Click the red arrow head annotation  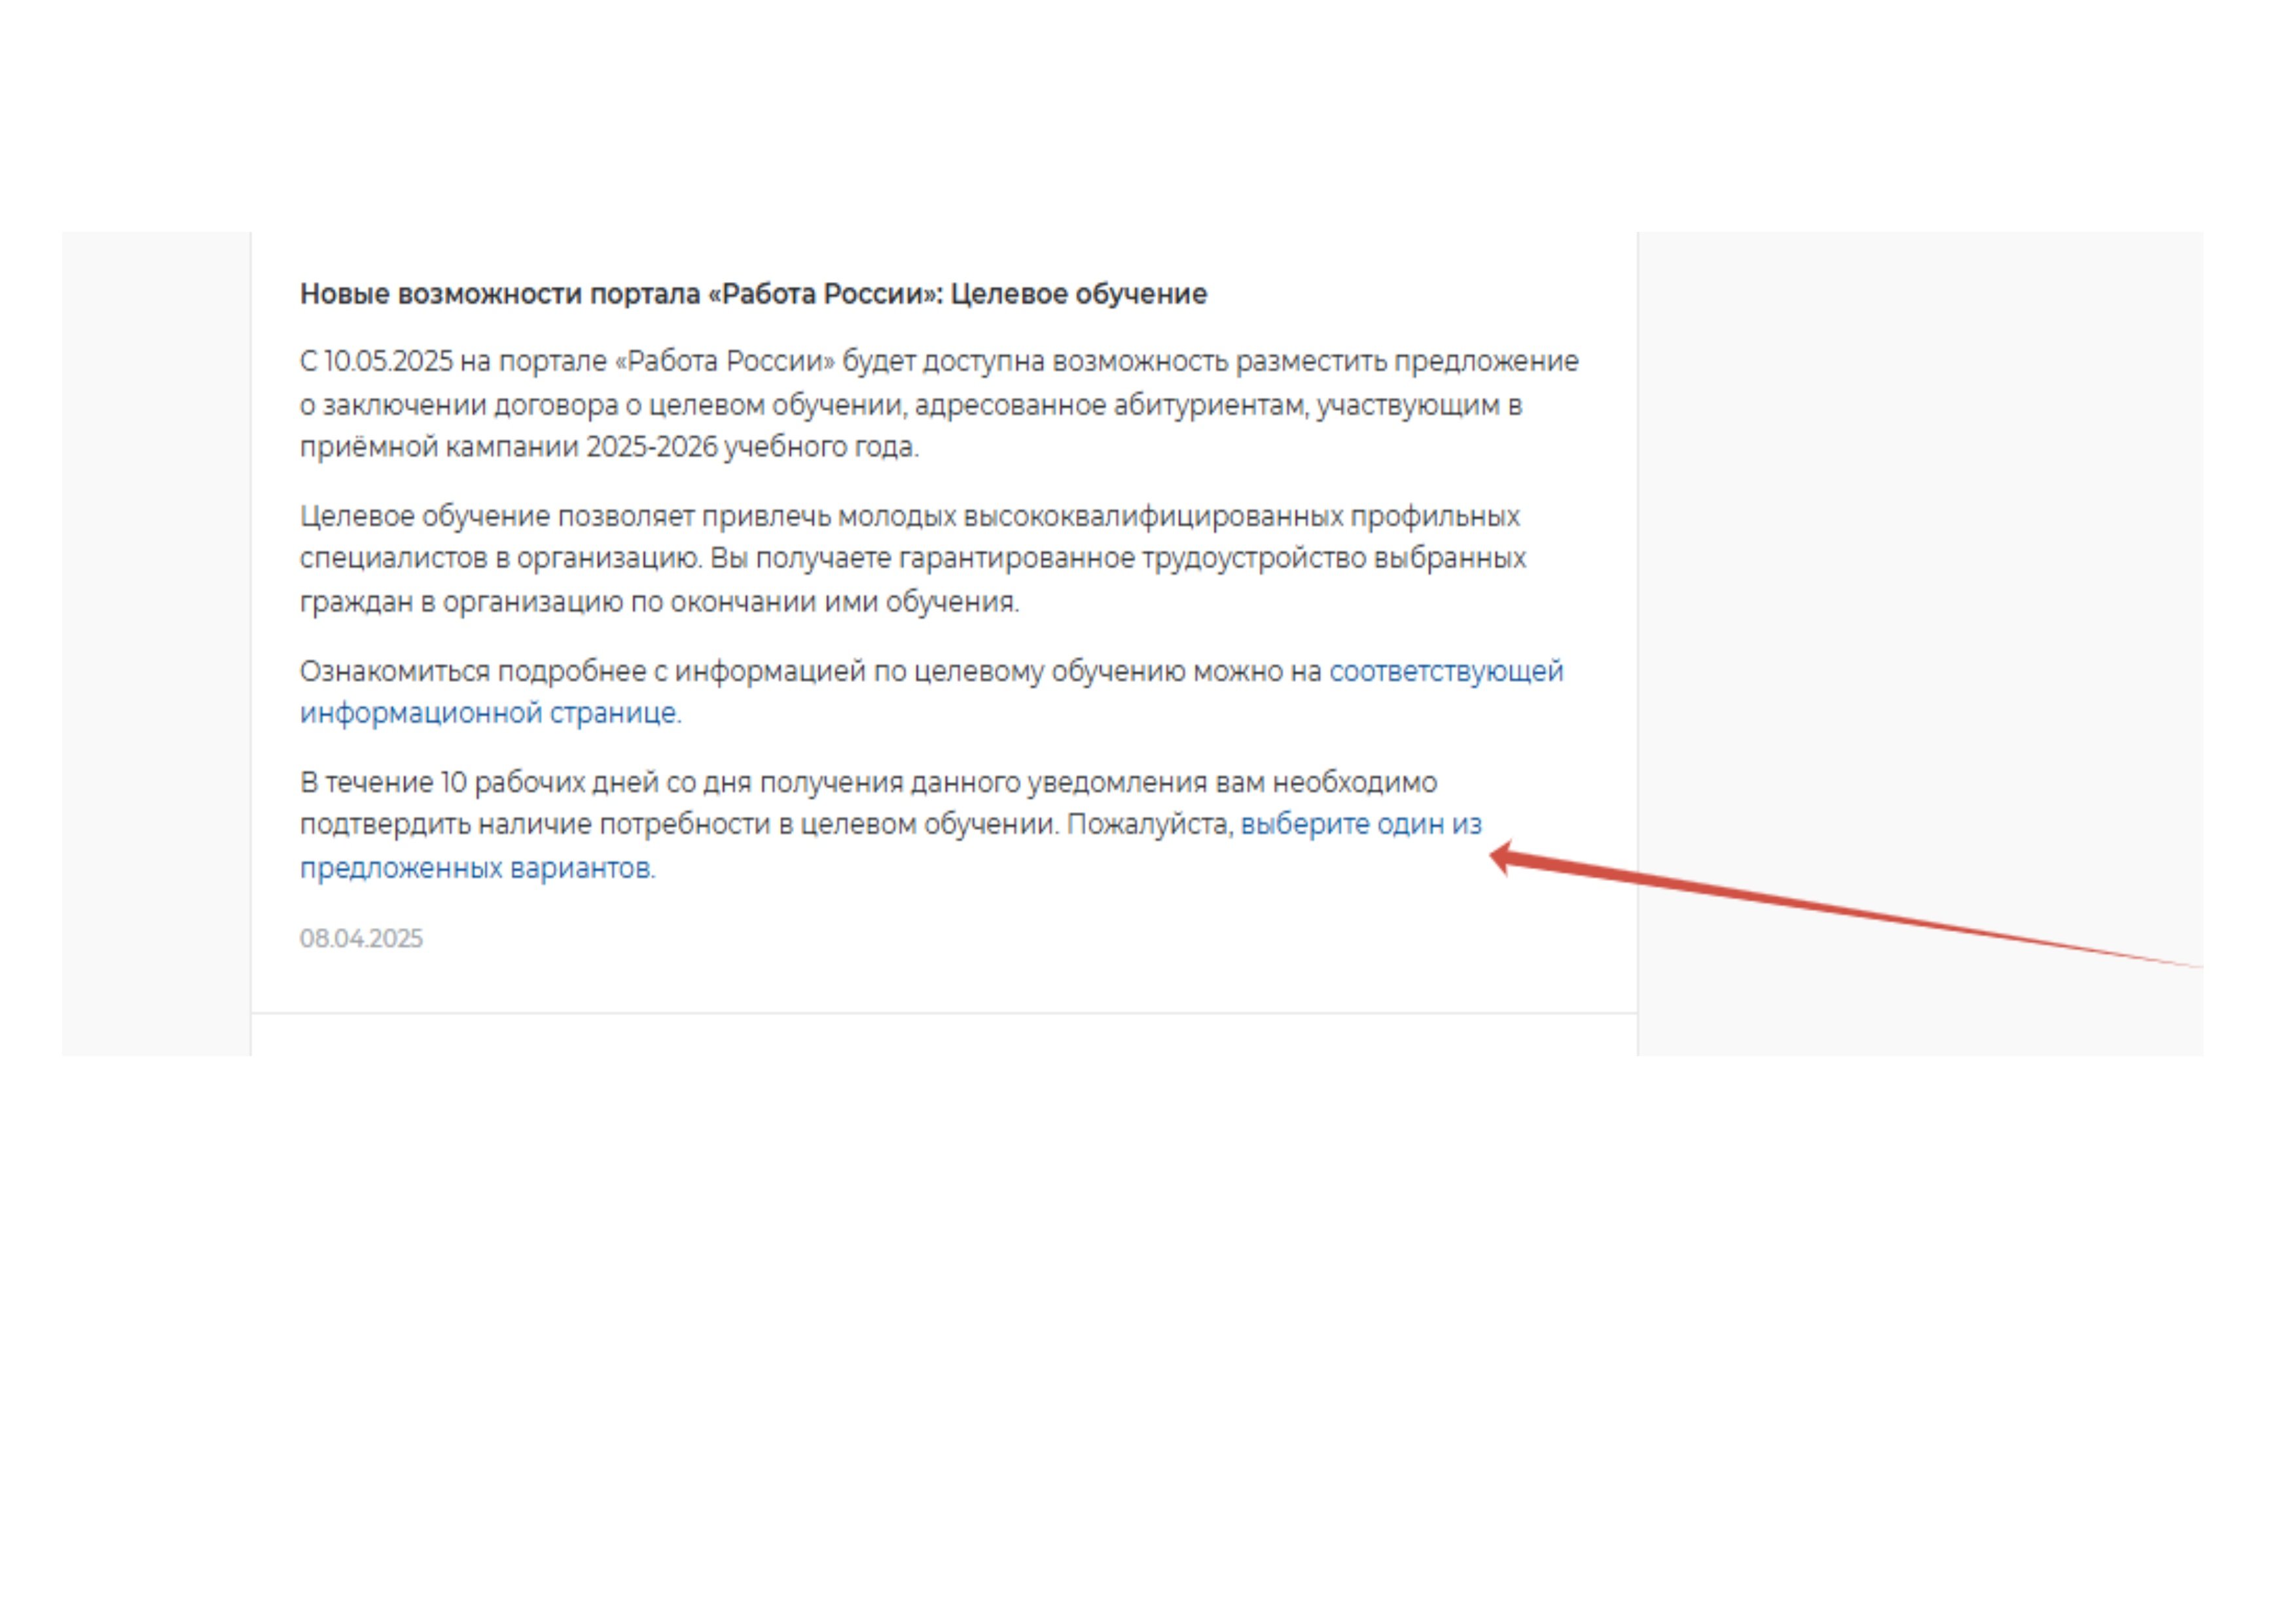coord(1505,858)
